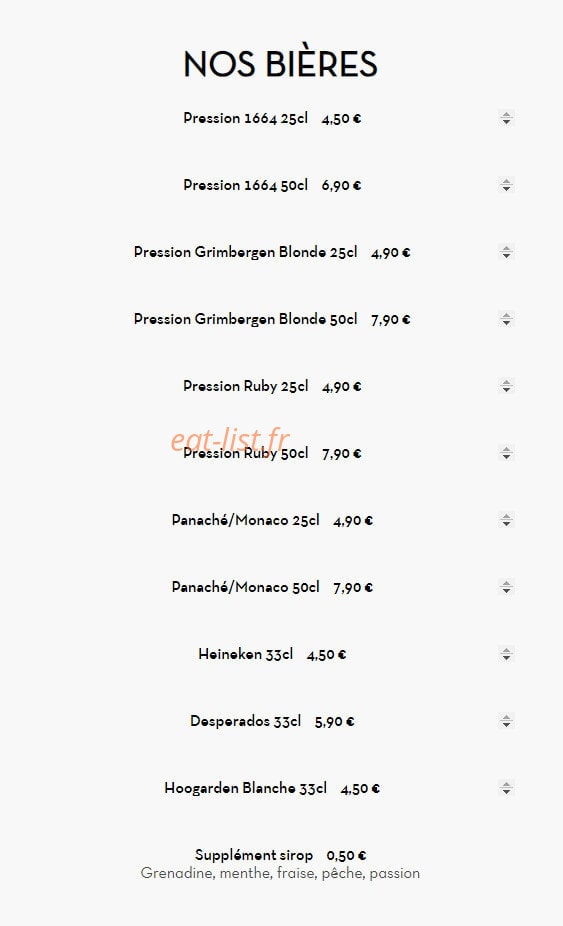Click the up-down arrows beside Hoogarden Blanche 33cl
The height and width of the screenshot is (926, 563).
point(506,788)
